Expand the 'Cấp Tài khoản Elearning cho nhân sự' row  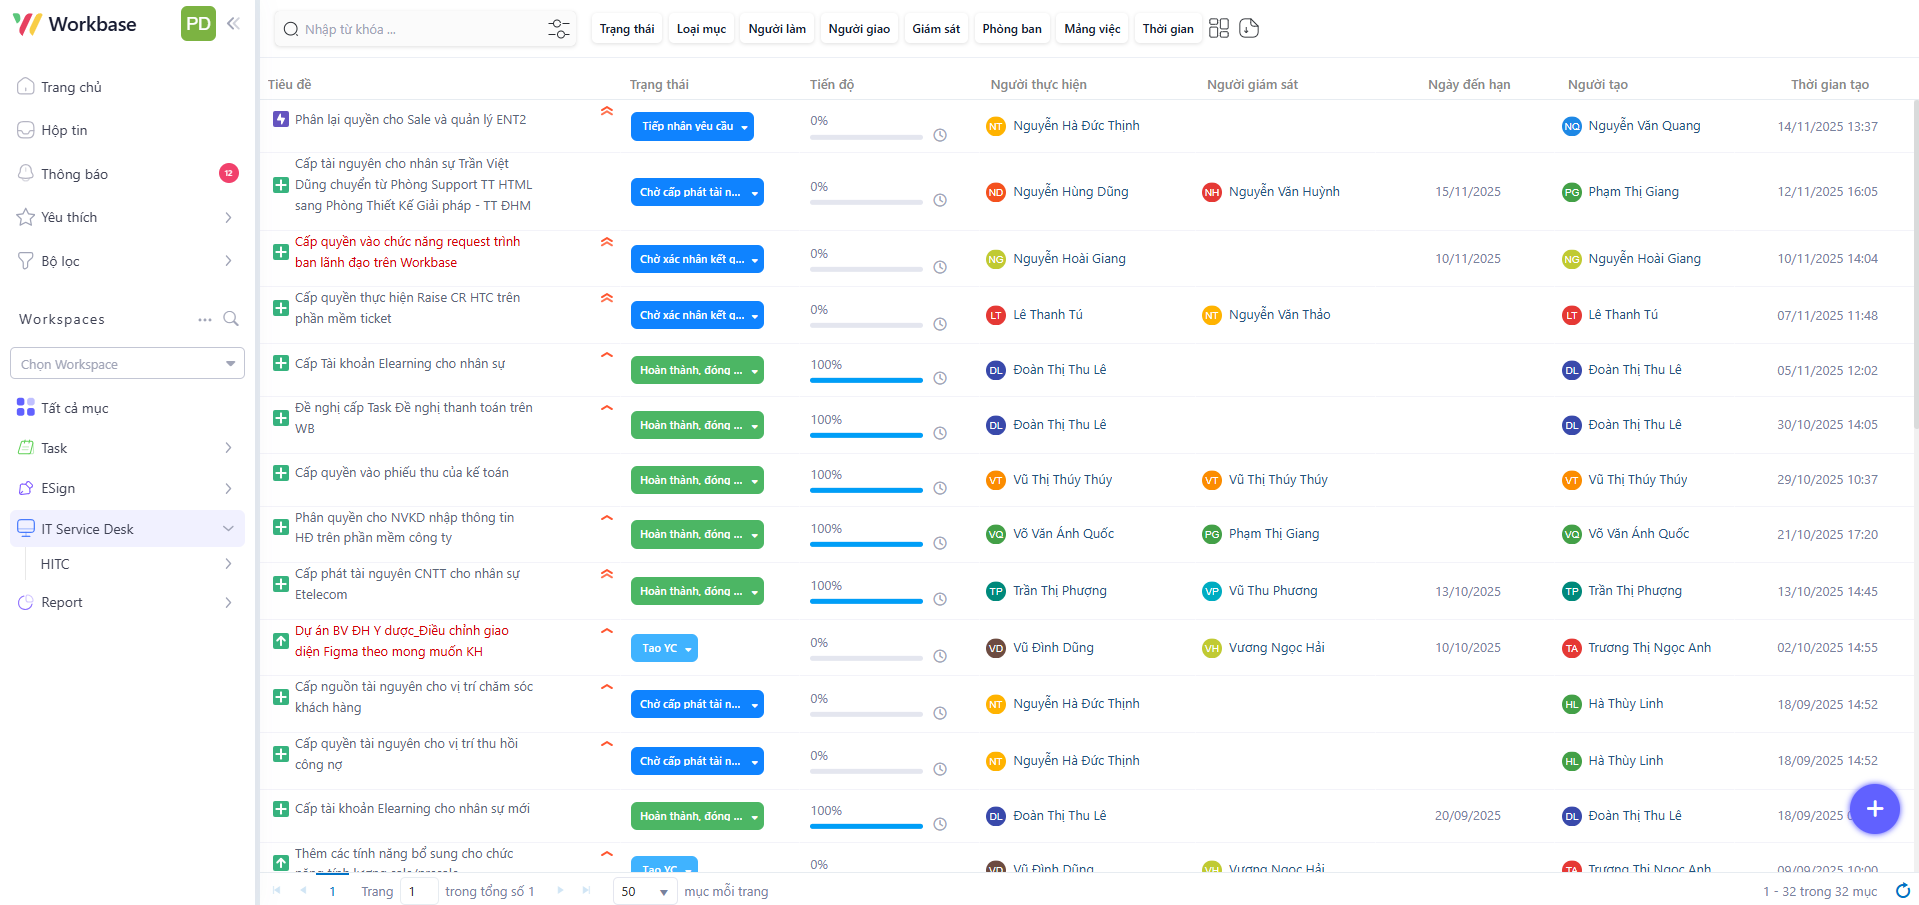point(281,363)
